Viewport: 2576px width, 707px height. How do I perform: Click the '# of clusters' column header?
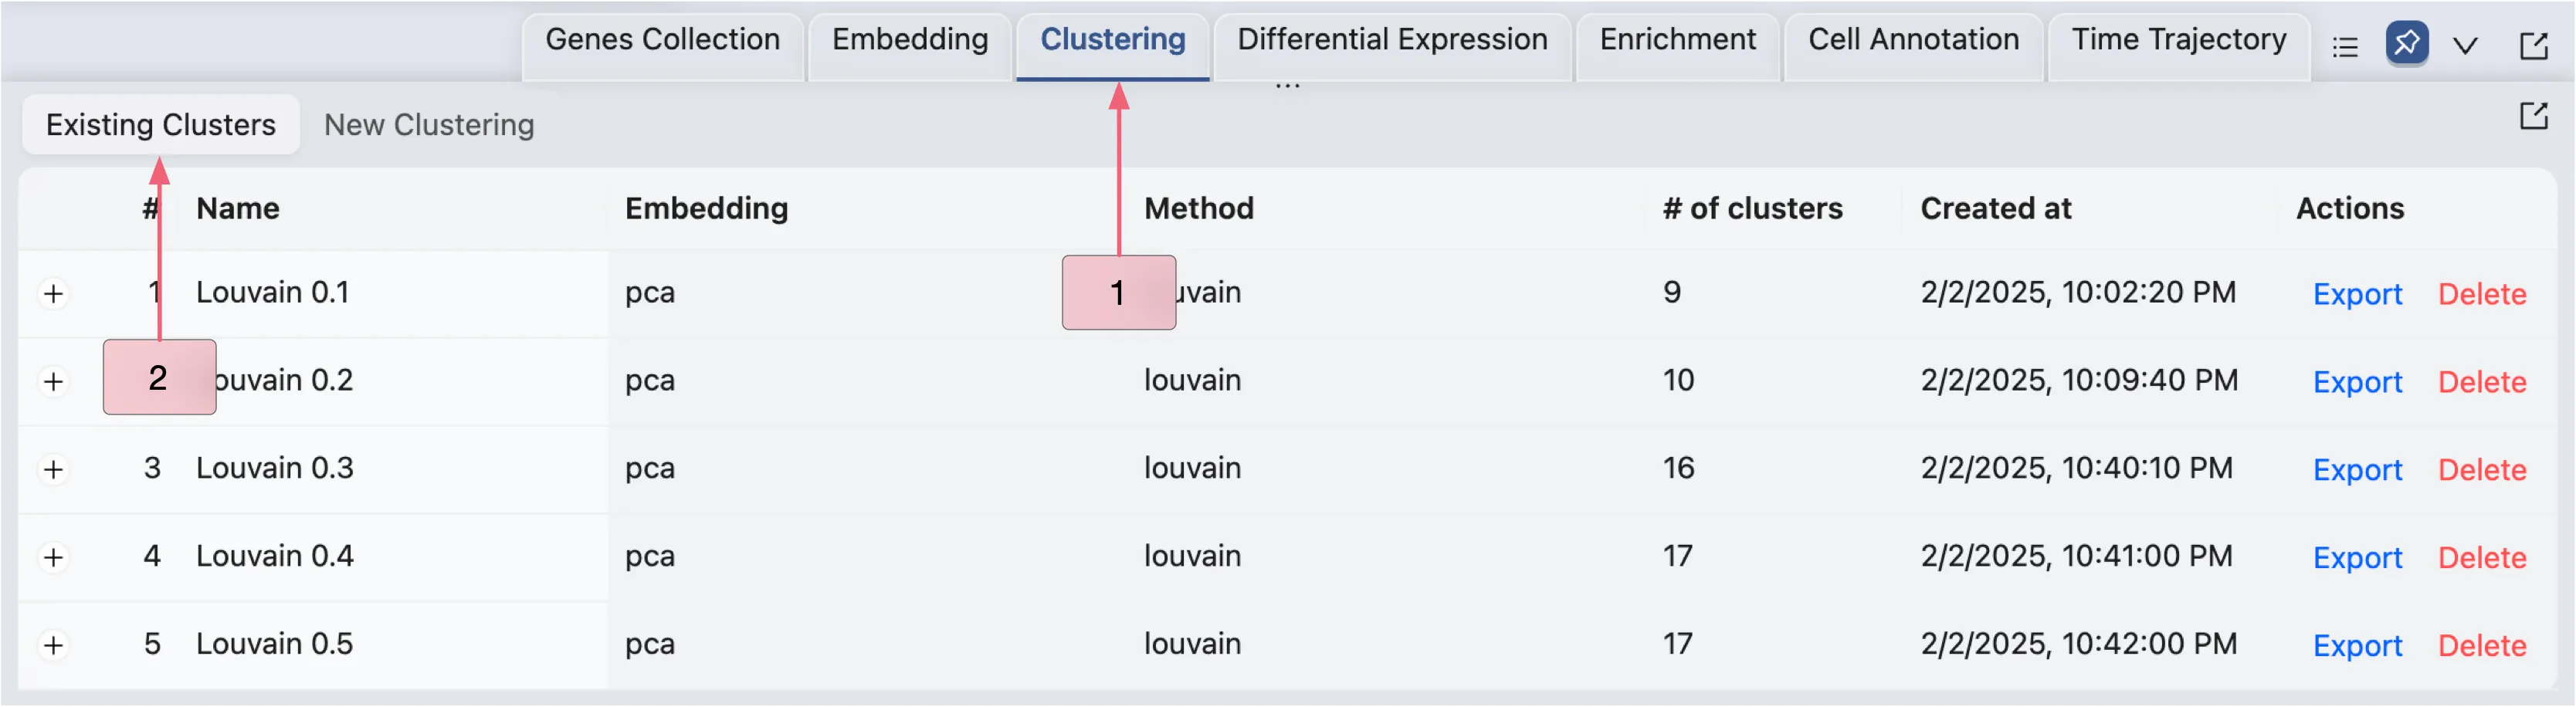(1751, 208)
